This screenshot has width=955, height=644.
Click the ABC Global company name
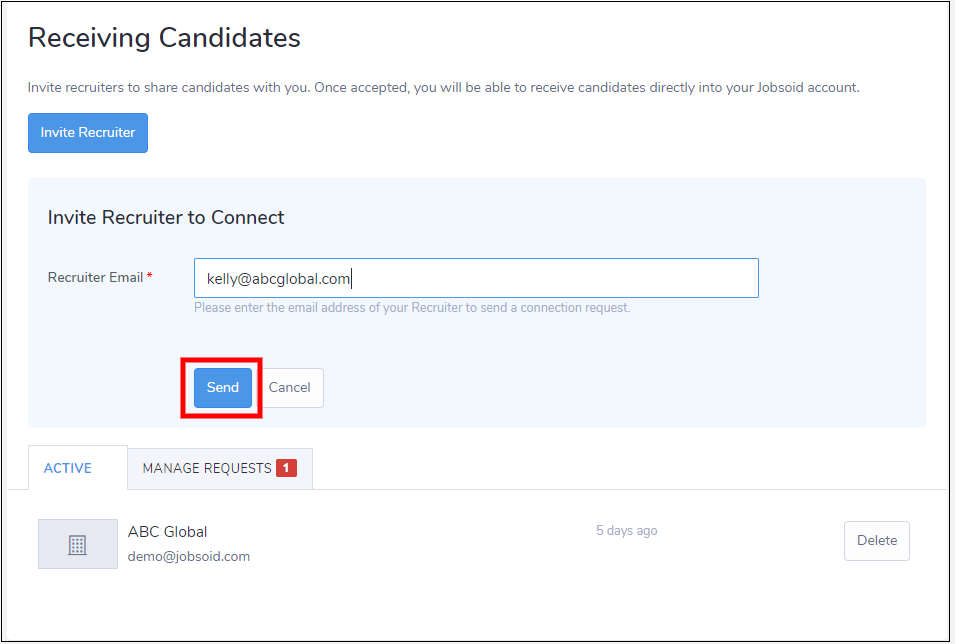(167, 532)
